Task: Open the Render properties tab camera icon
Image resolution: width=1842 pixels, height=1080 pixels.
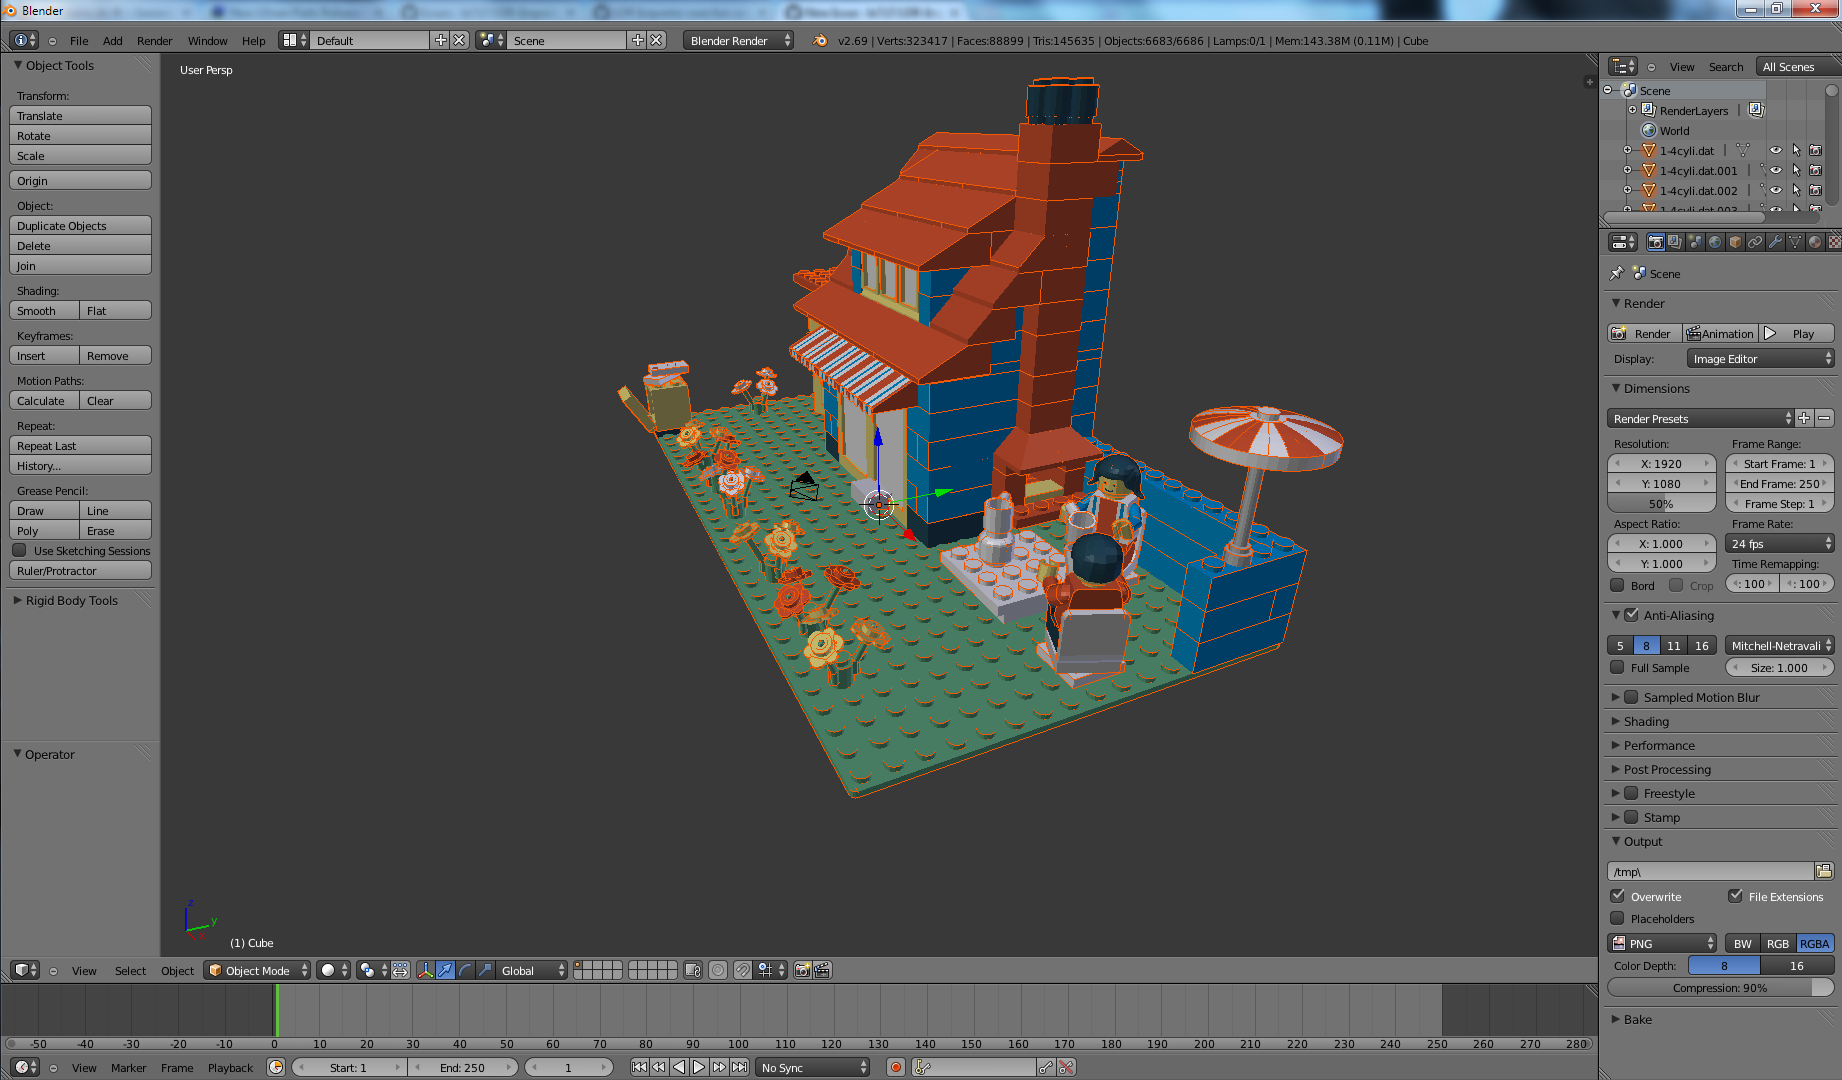Action: point(1656,242)
